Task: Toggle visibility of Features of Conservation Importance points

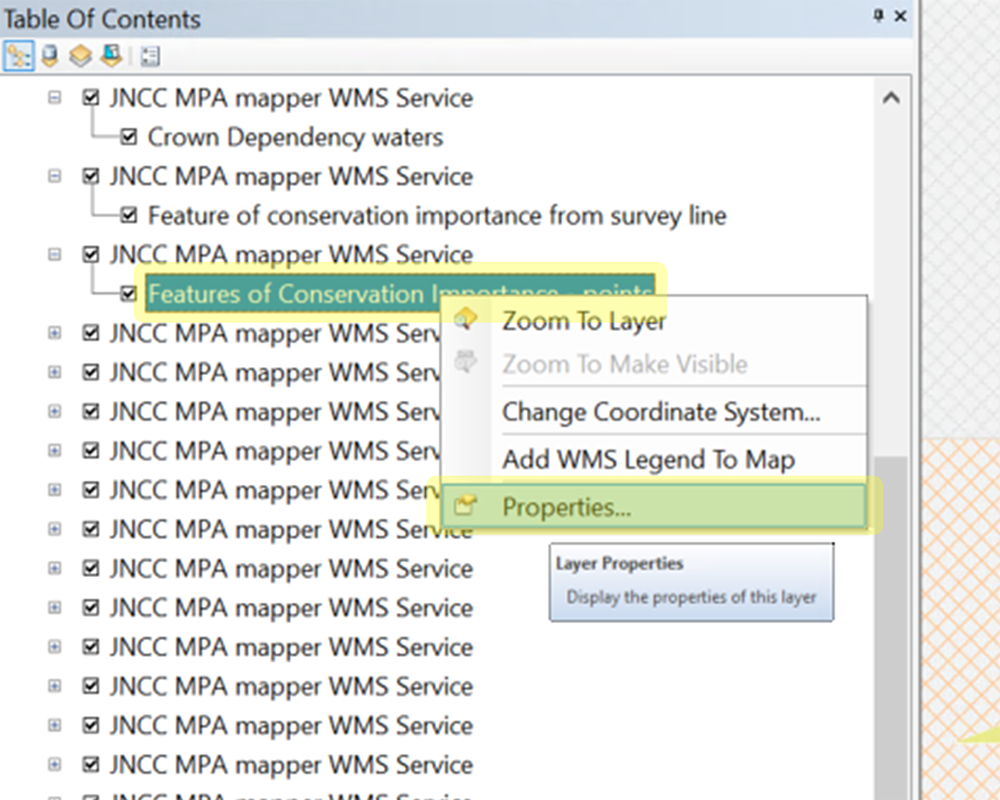Action: (129, 294)
